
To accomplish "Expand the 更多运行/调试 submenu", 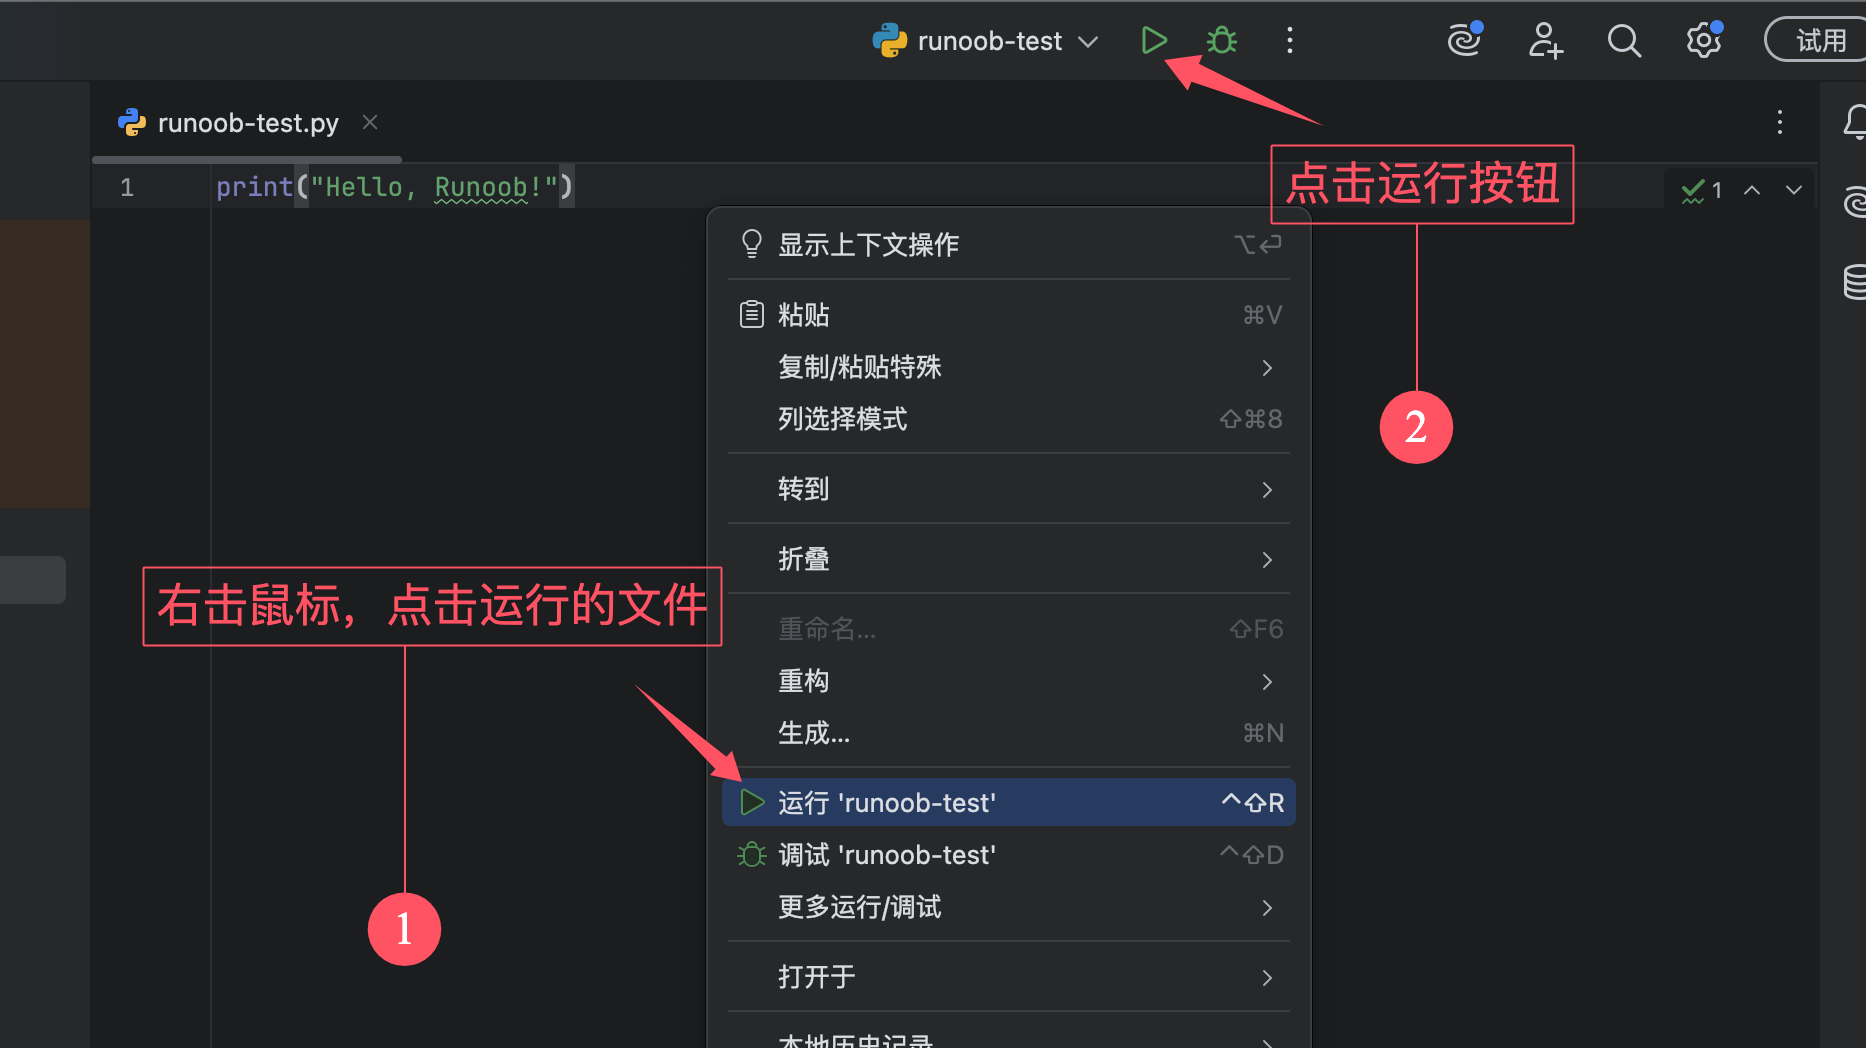I will [x=1008, y=907].
